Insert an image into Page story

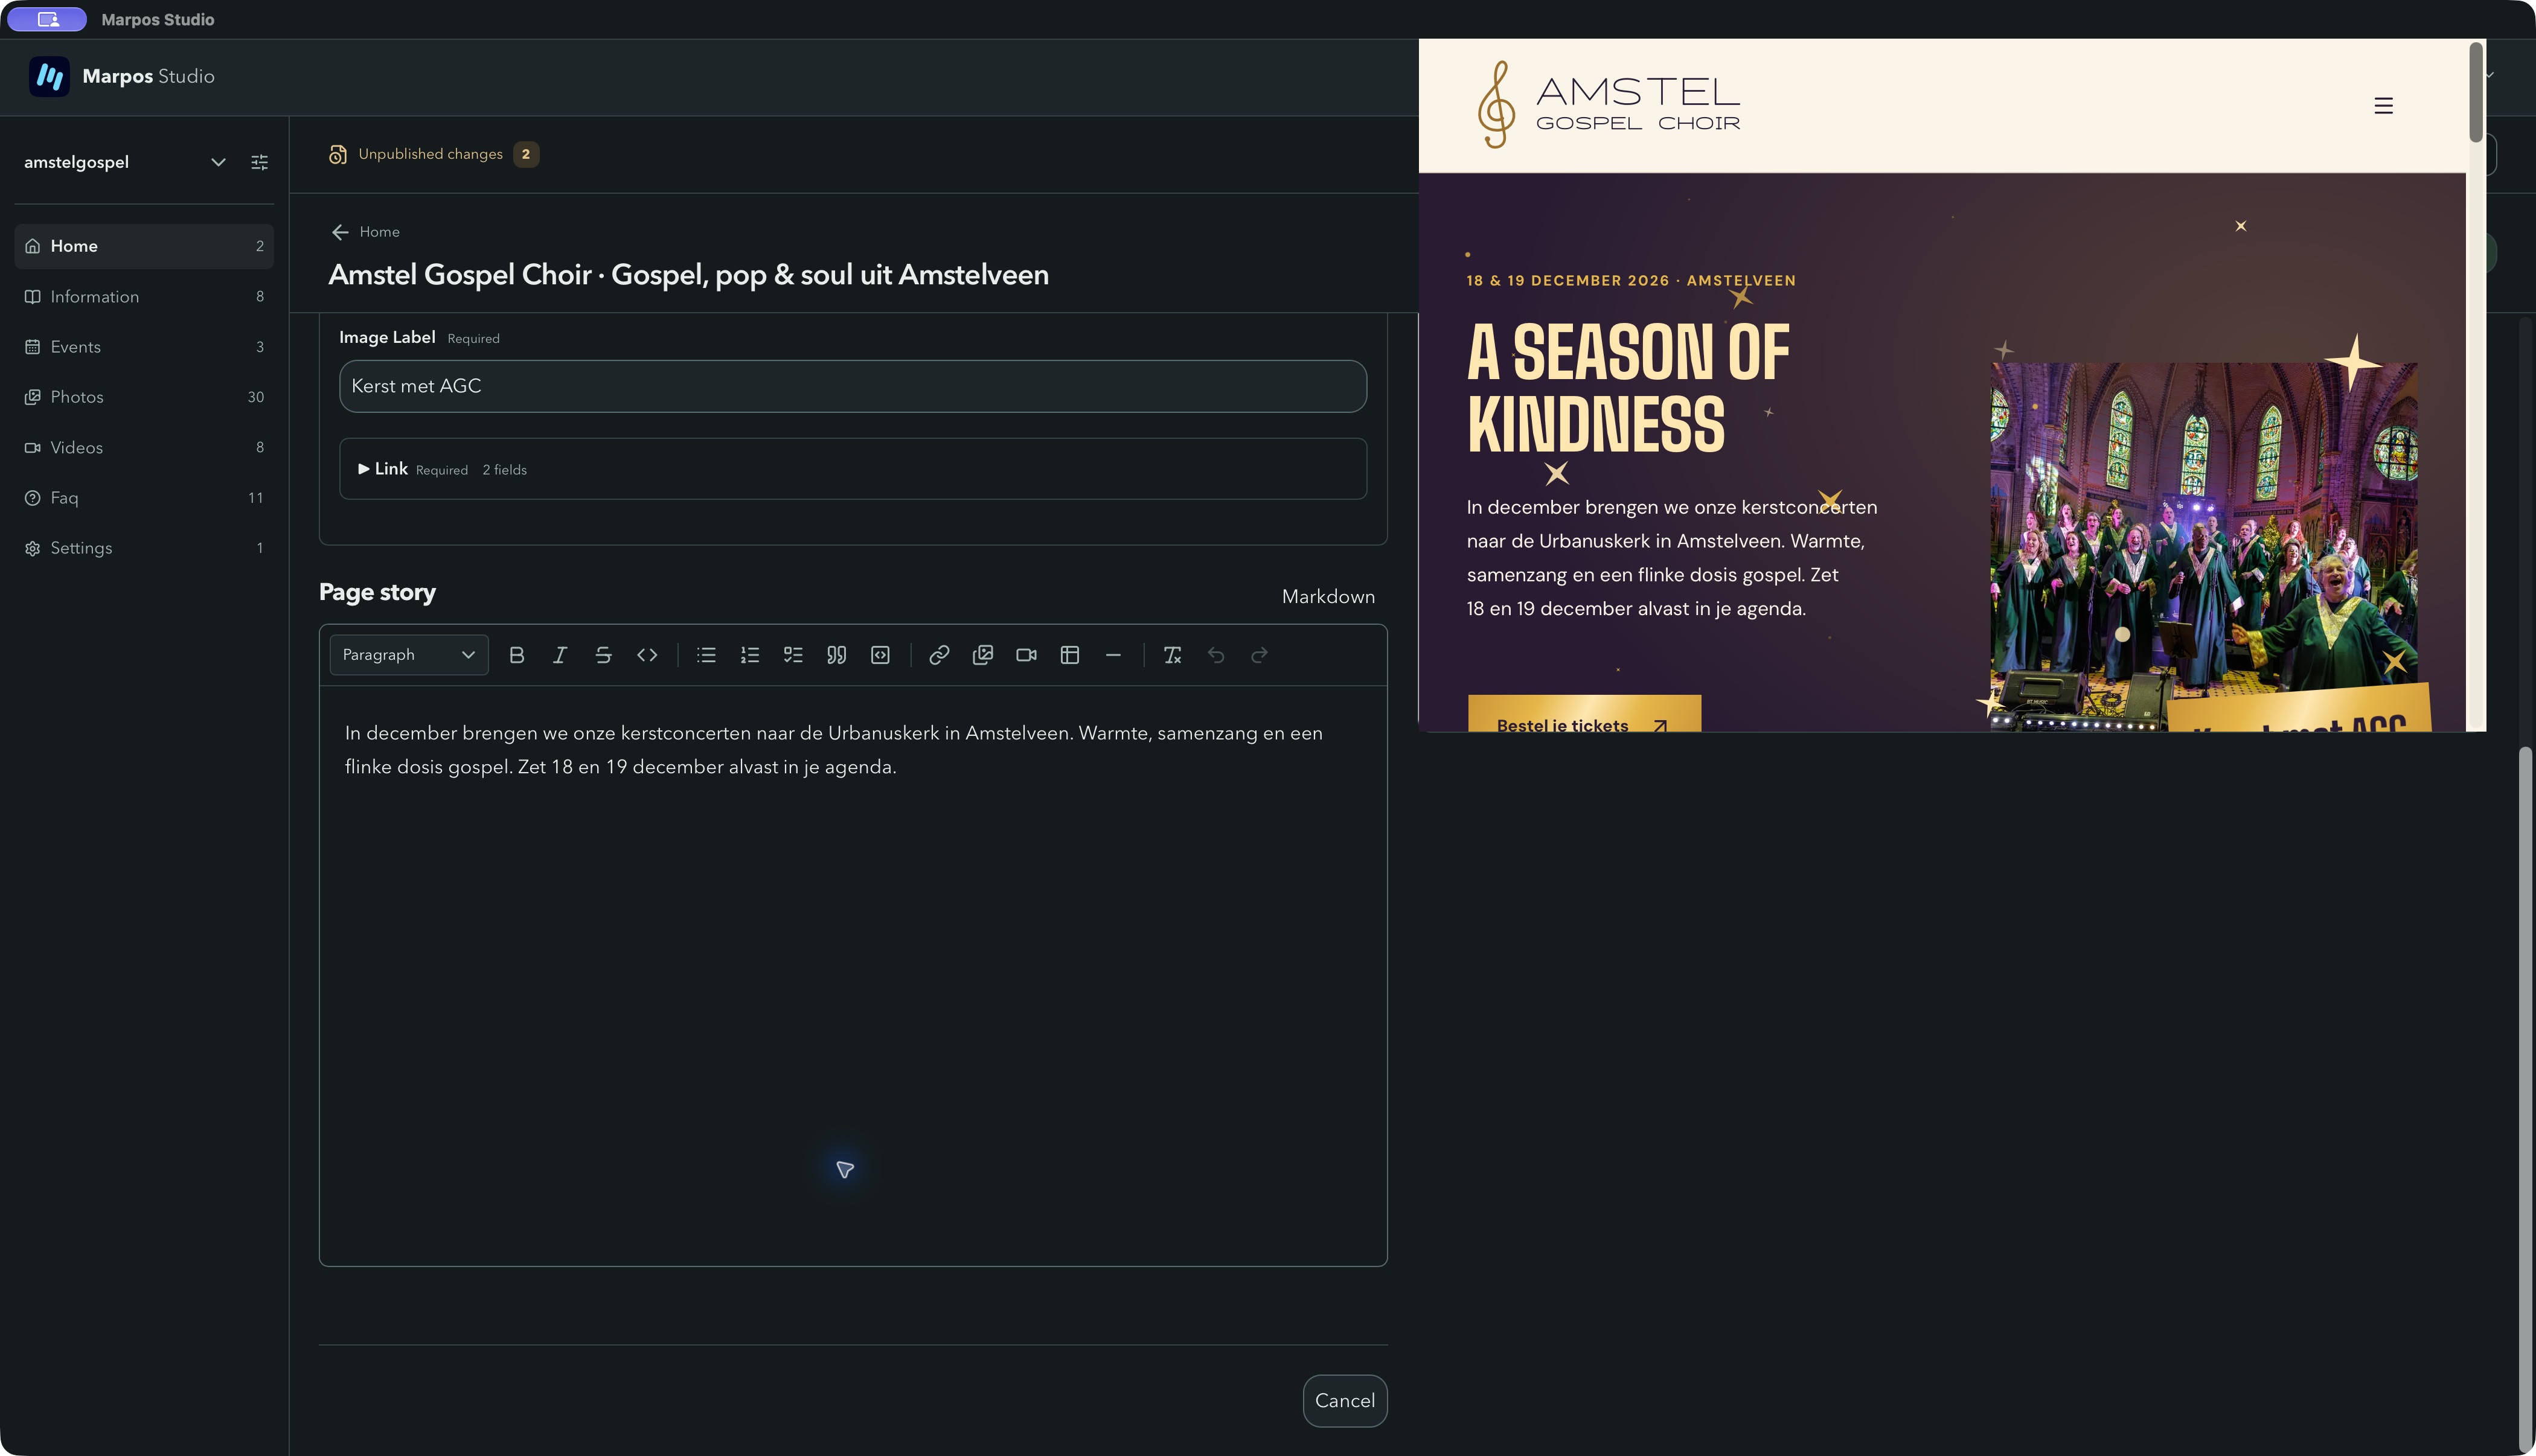tap(983, 655)
